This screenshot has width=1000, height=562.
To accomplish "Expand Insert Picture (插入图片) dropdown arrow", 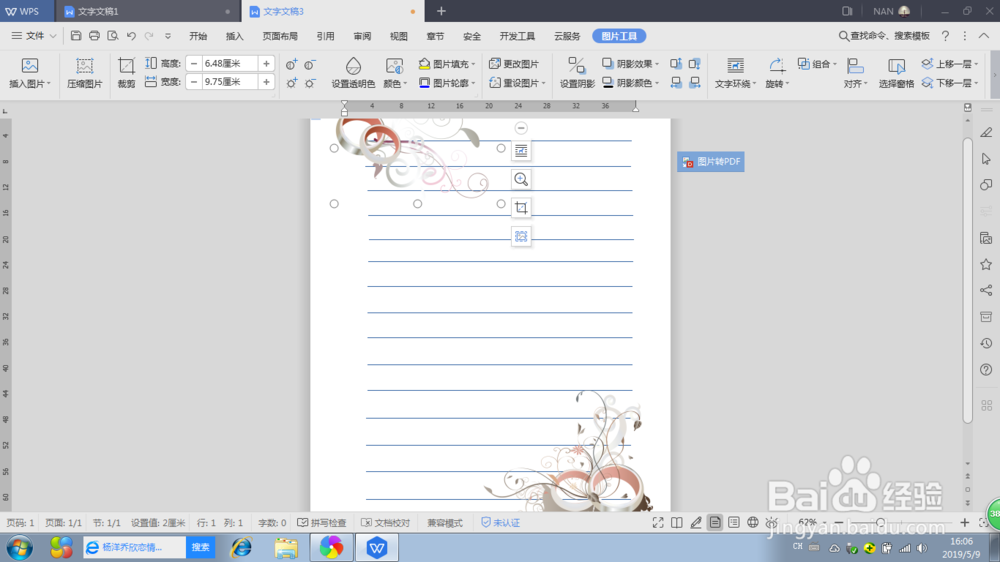I will click(48, 84).
